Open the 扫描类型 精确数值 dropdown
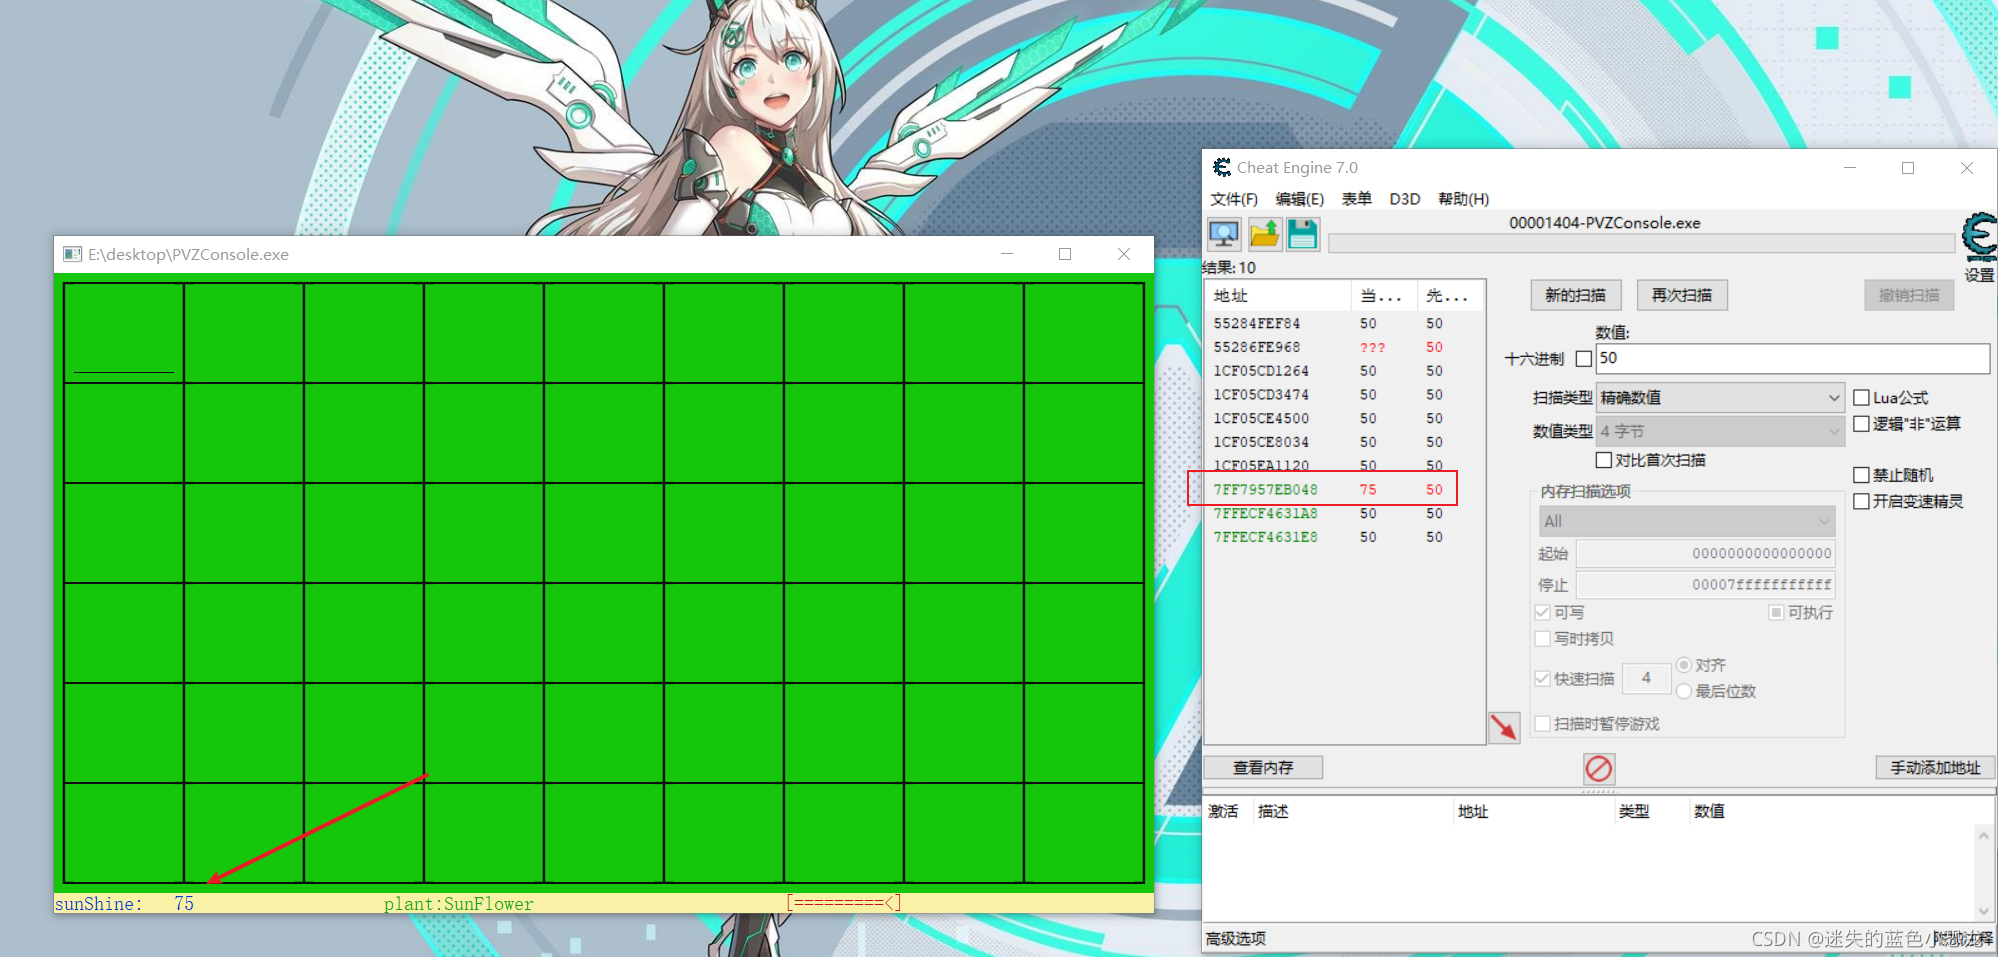The image size is (1998, 957). [x=1720, y=397]
